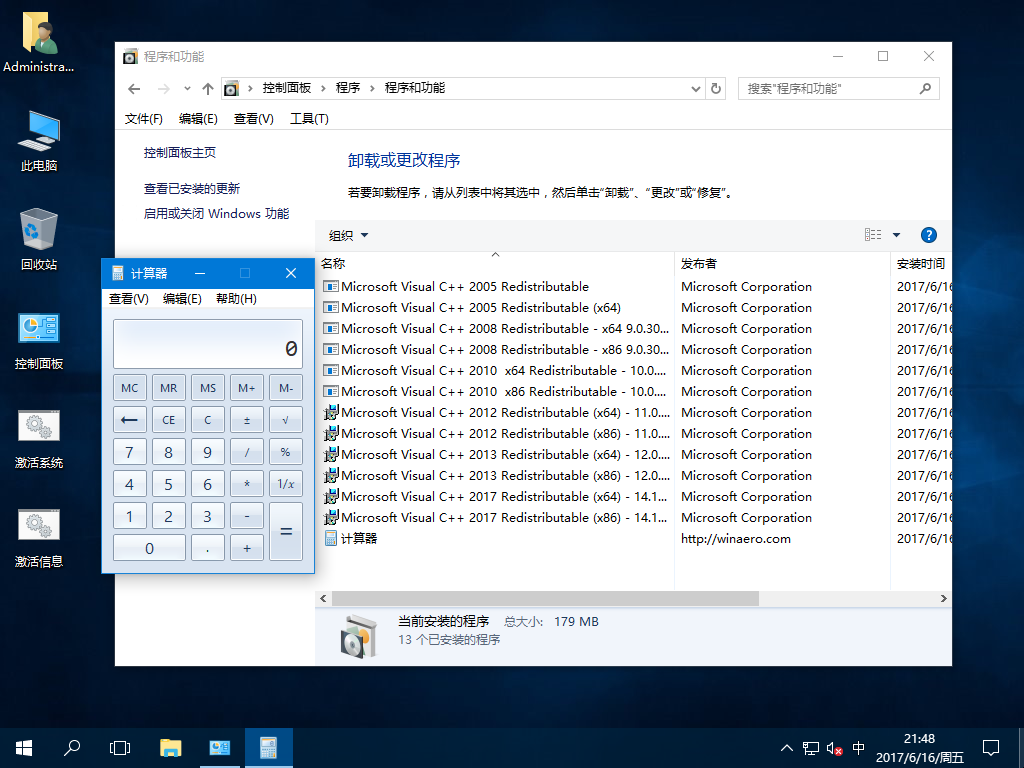Click the calculator divide button
The height and width of the screenshot is (768, 1024).
(247, 452)
